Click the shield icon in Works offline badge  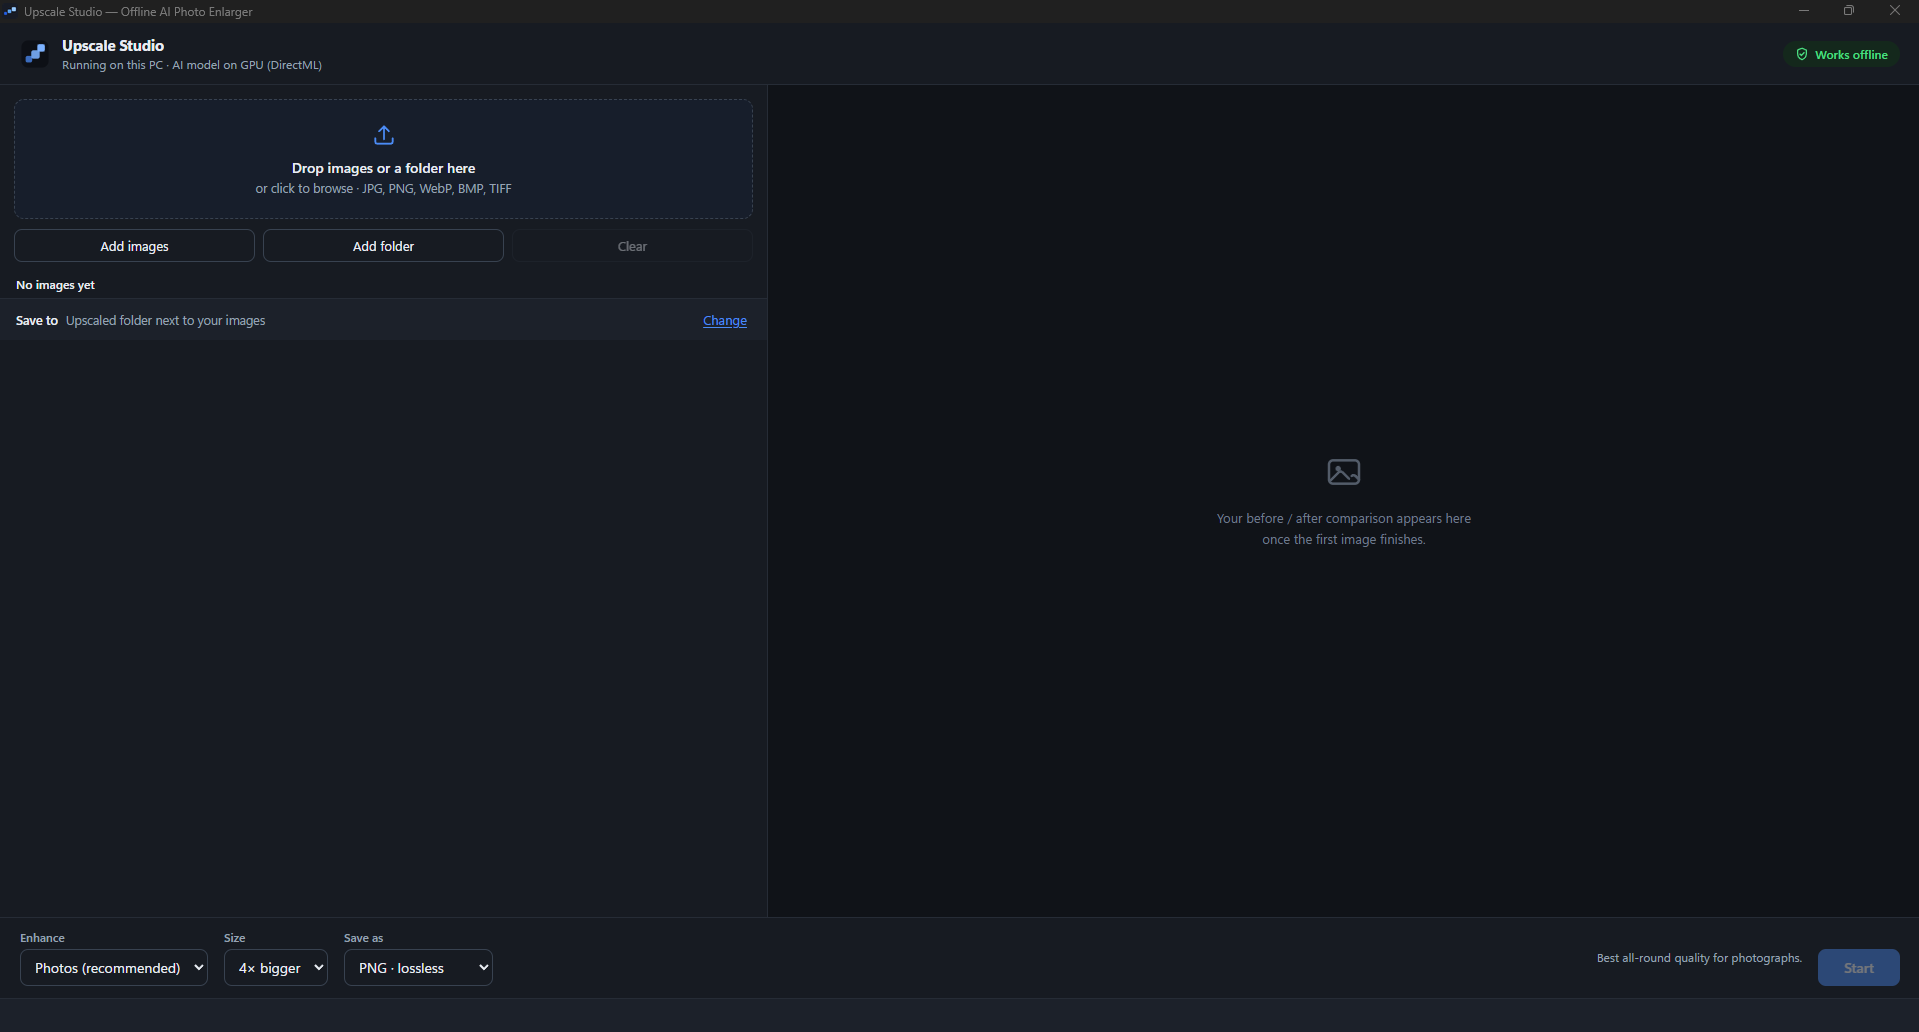(x=1802, y=54)
